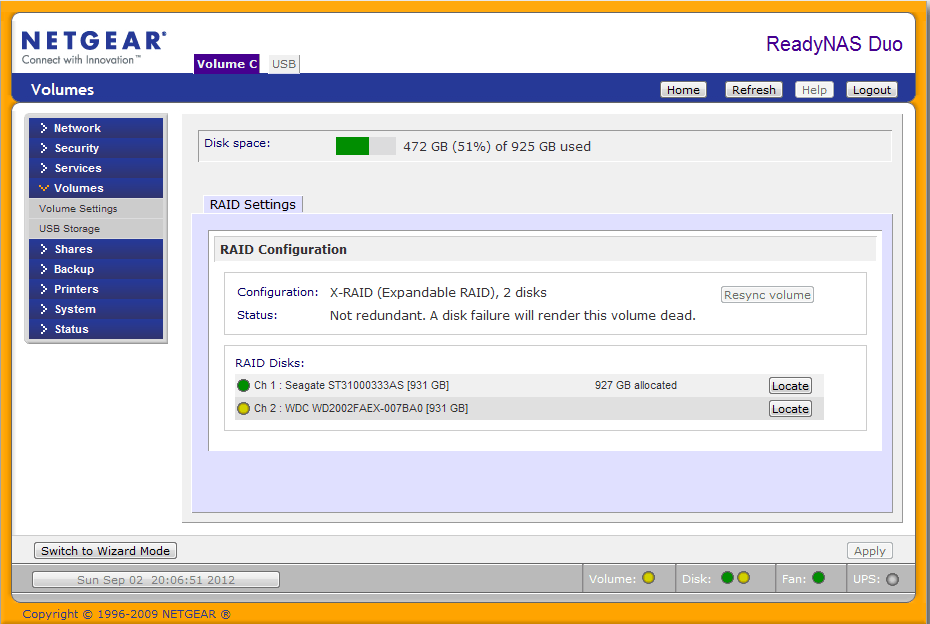This screenshot has height=624, width=930.
Task: Click the Apply button
Action: (870, 551)
